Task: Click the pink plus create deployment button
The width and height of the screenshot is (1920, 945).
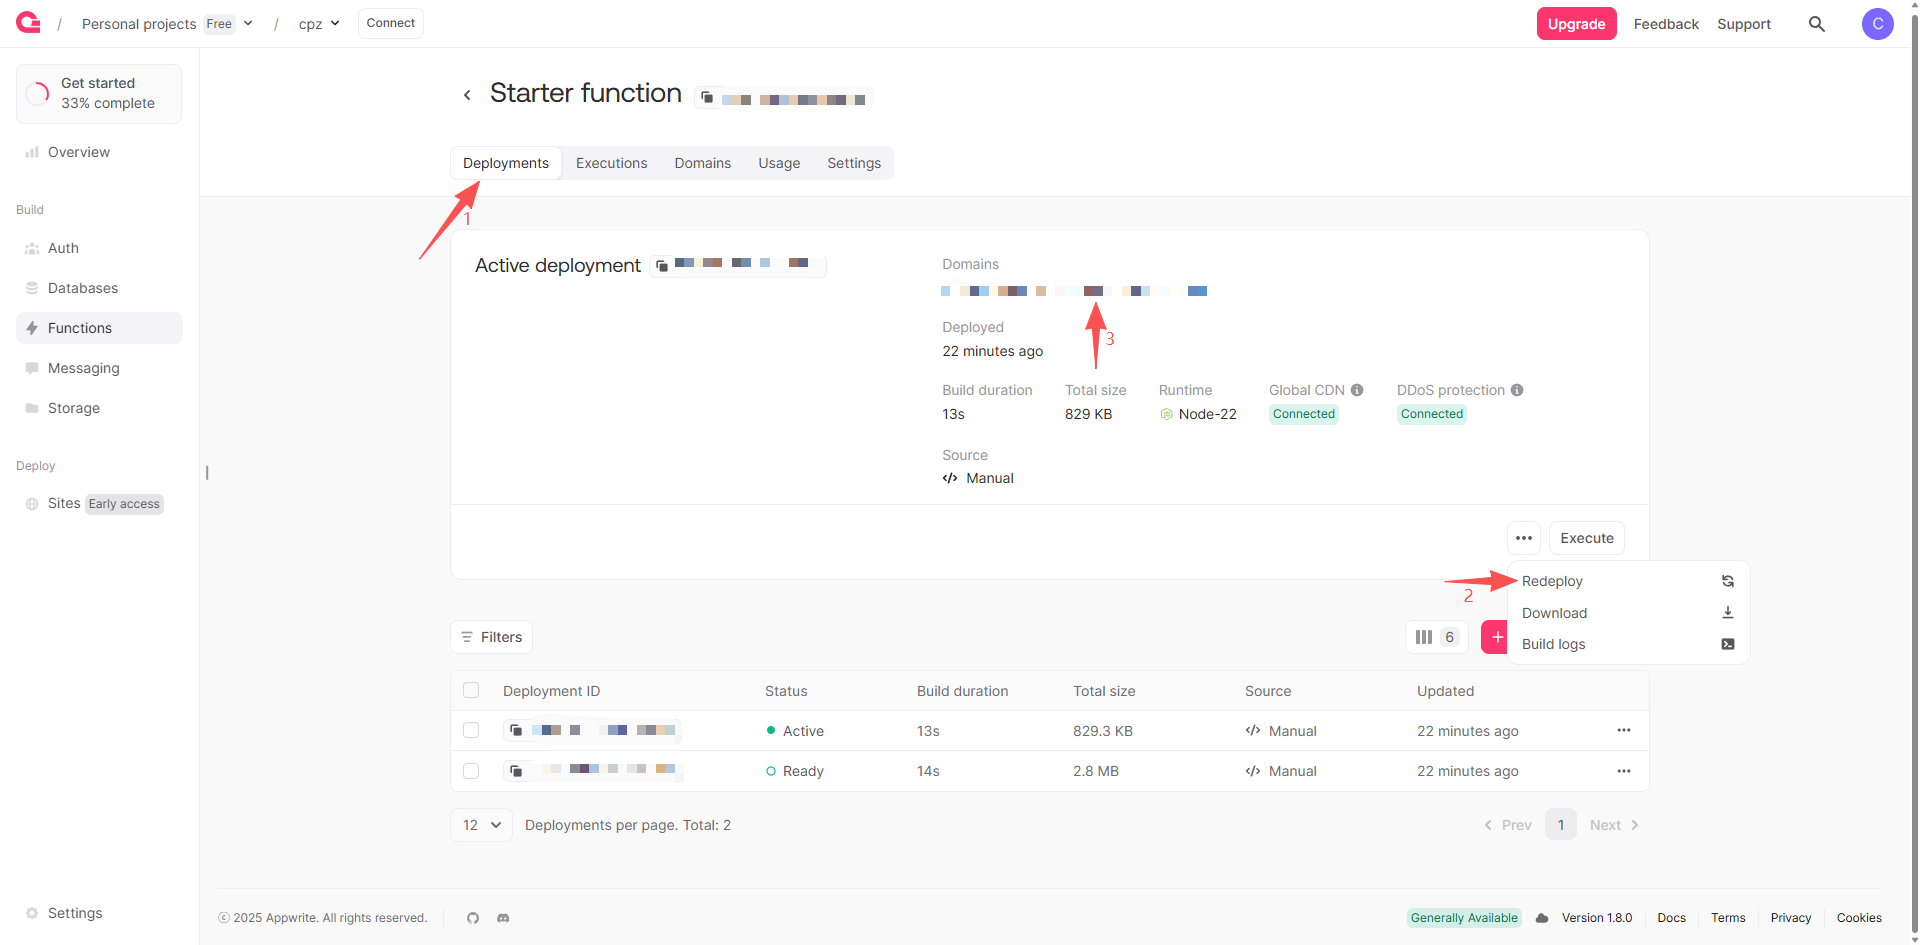Action: point(1496,637)
